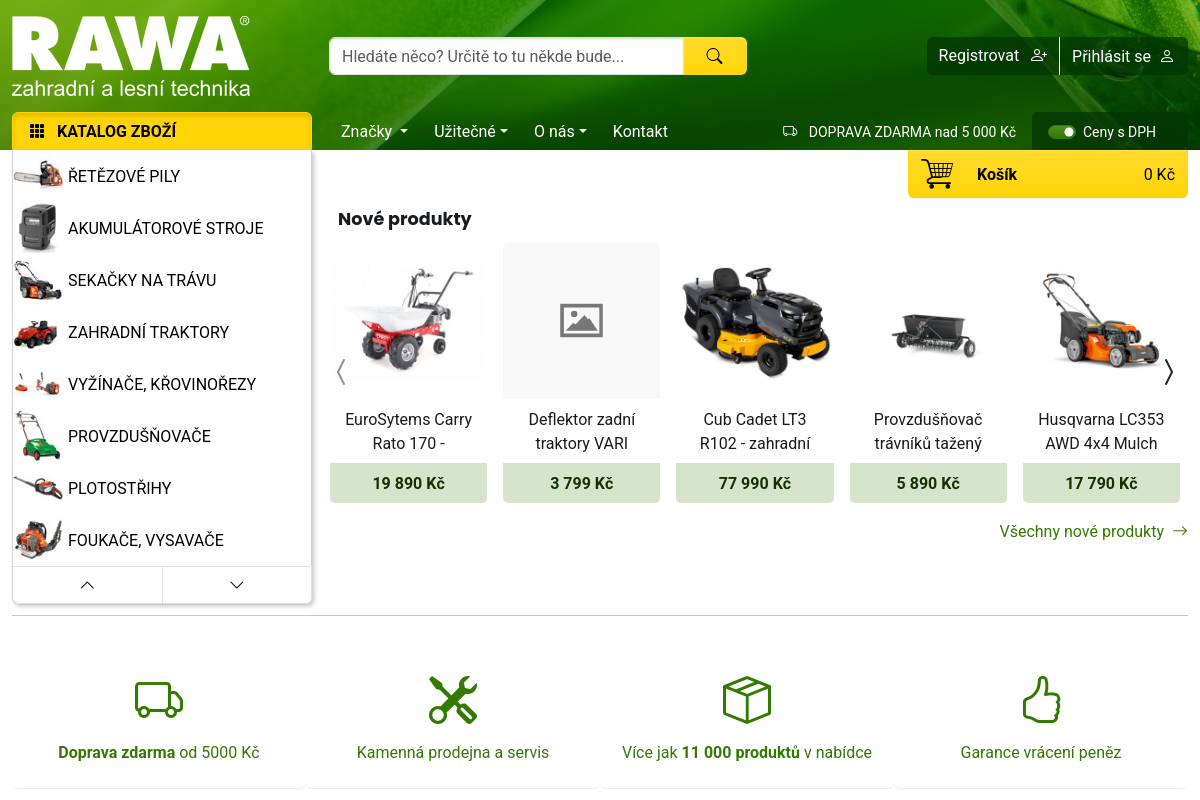Click the Cub Cadet tractor thumbnail
Screen dimensions: 1200x800
pos(755,320)
